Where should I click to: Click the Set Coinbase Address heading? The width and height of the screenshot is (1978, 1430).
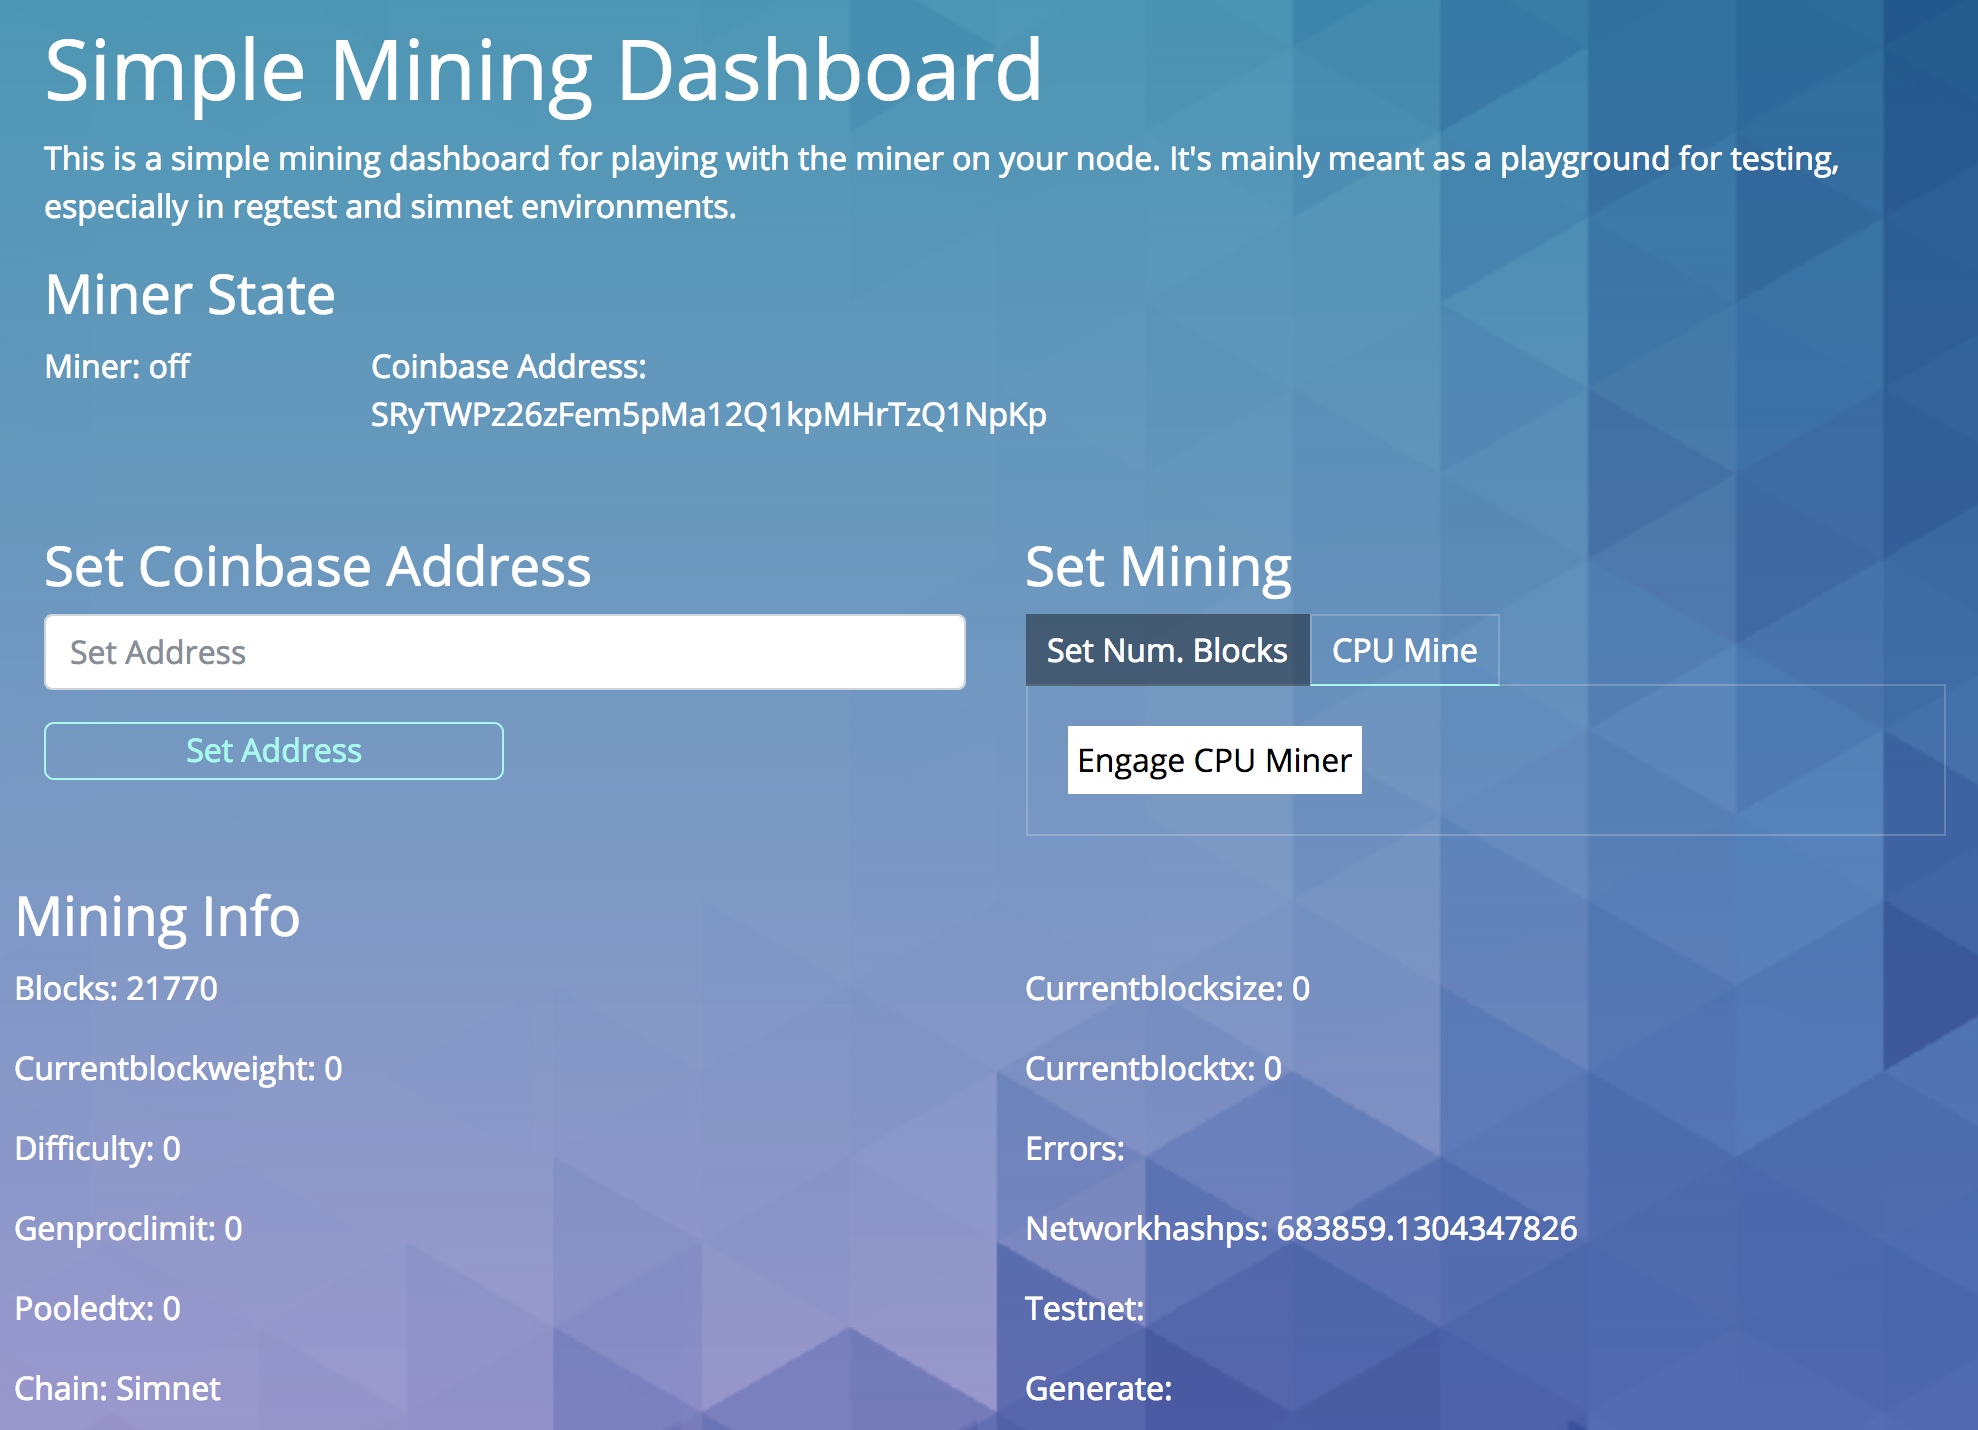pyautogui.click(x=318, y=567)
